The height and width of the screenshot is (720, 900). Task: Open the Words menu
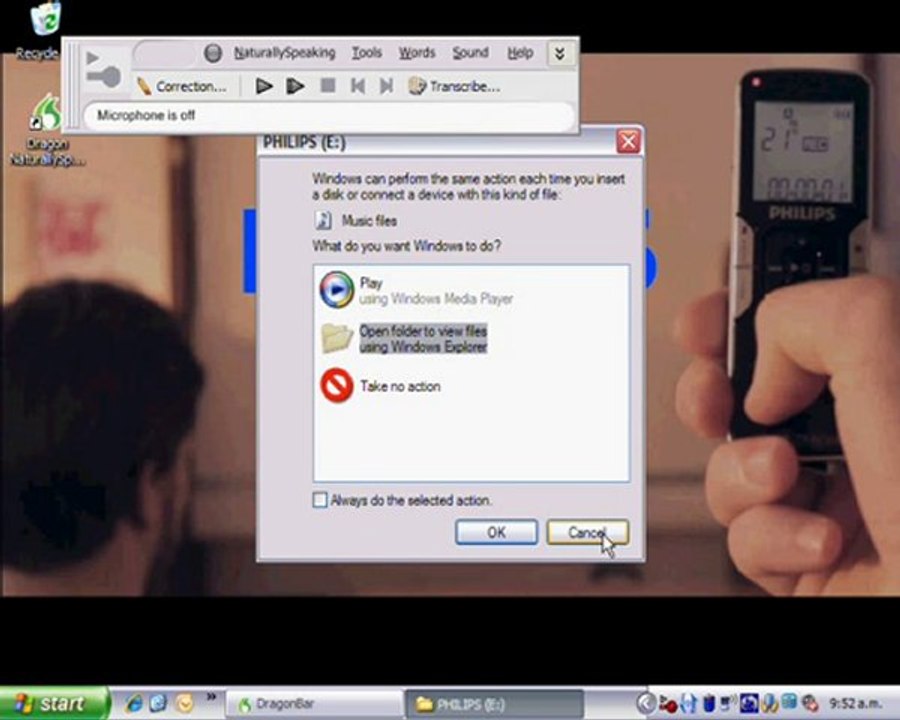(417, 53)
